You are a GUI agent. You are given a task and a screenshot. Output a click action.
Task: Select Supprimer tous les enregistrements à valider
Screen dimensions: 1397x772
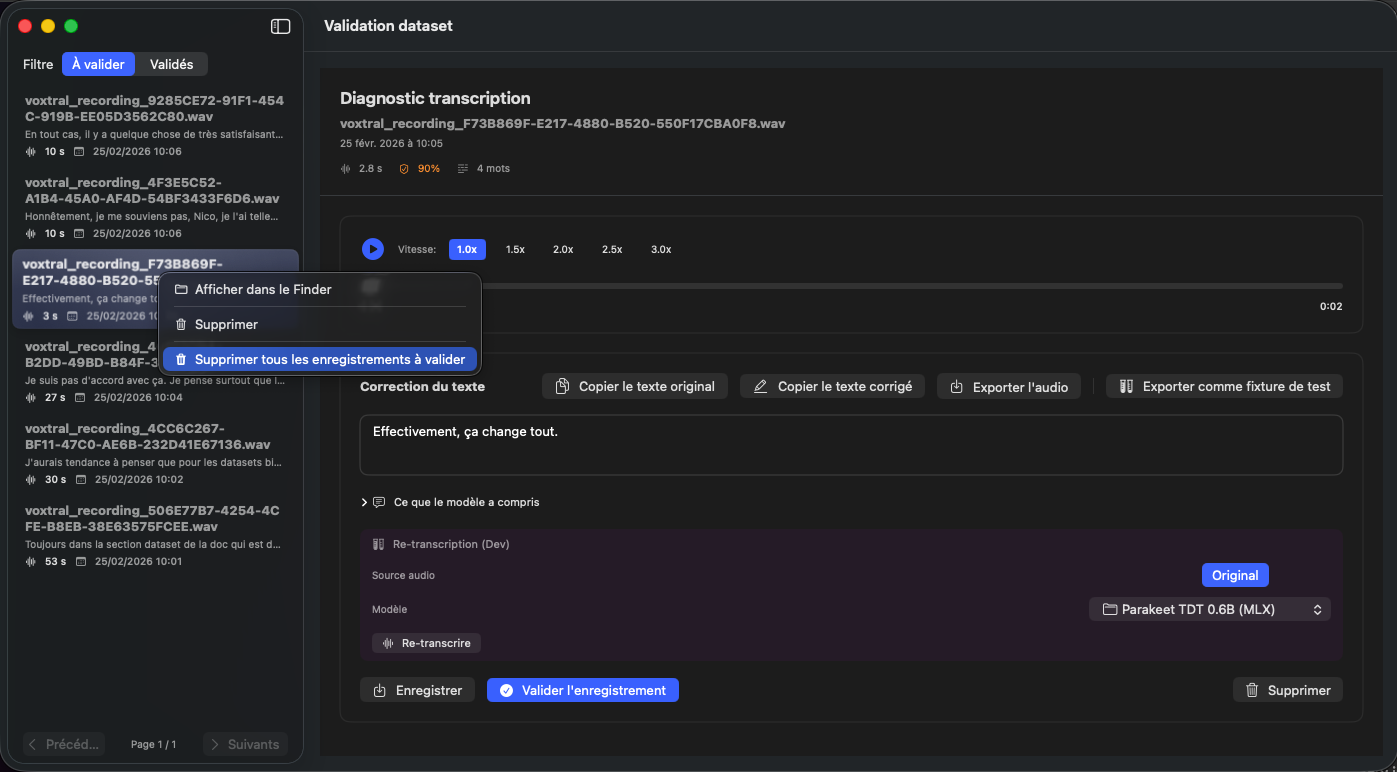click(x=320, y=359)
